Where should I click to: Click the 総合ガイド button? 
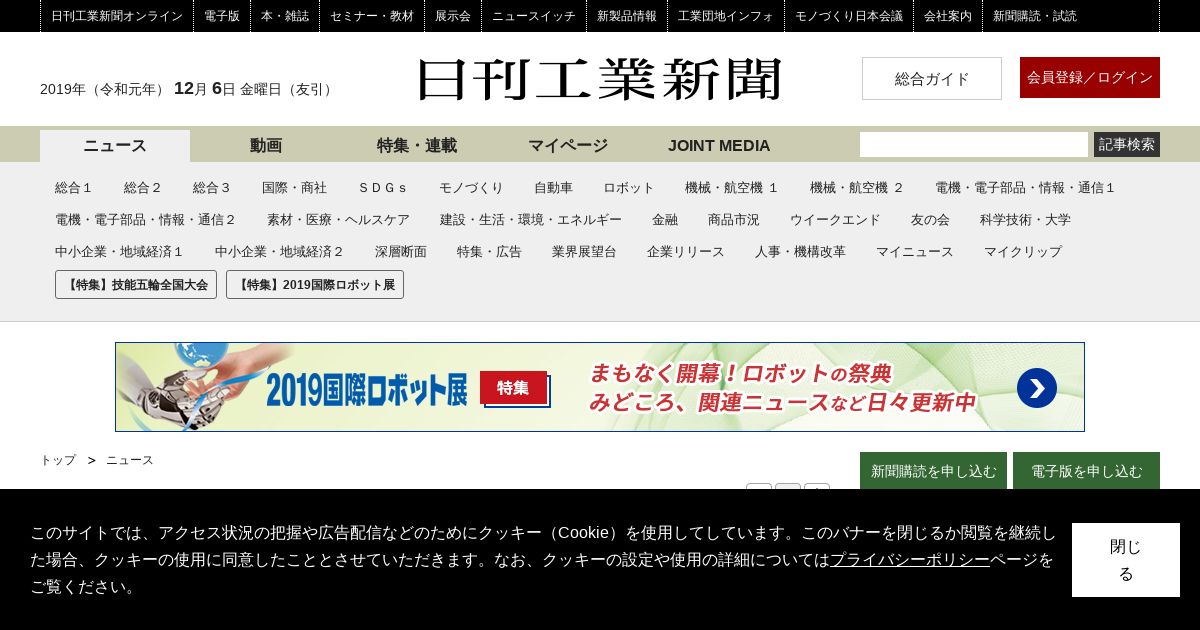[932, 78]
